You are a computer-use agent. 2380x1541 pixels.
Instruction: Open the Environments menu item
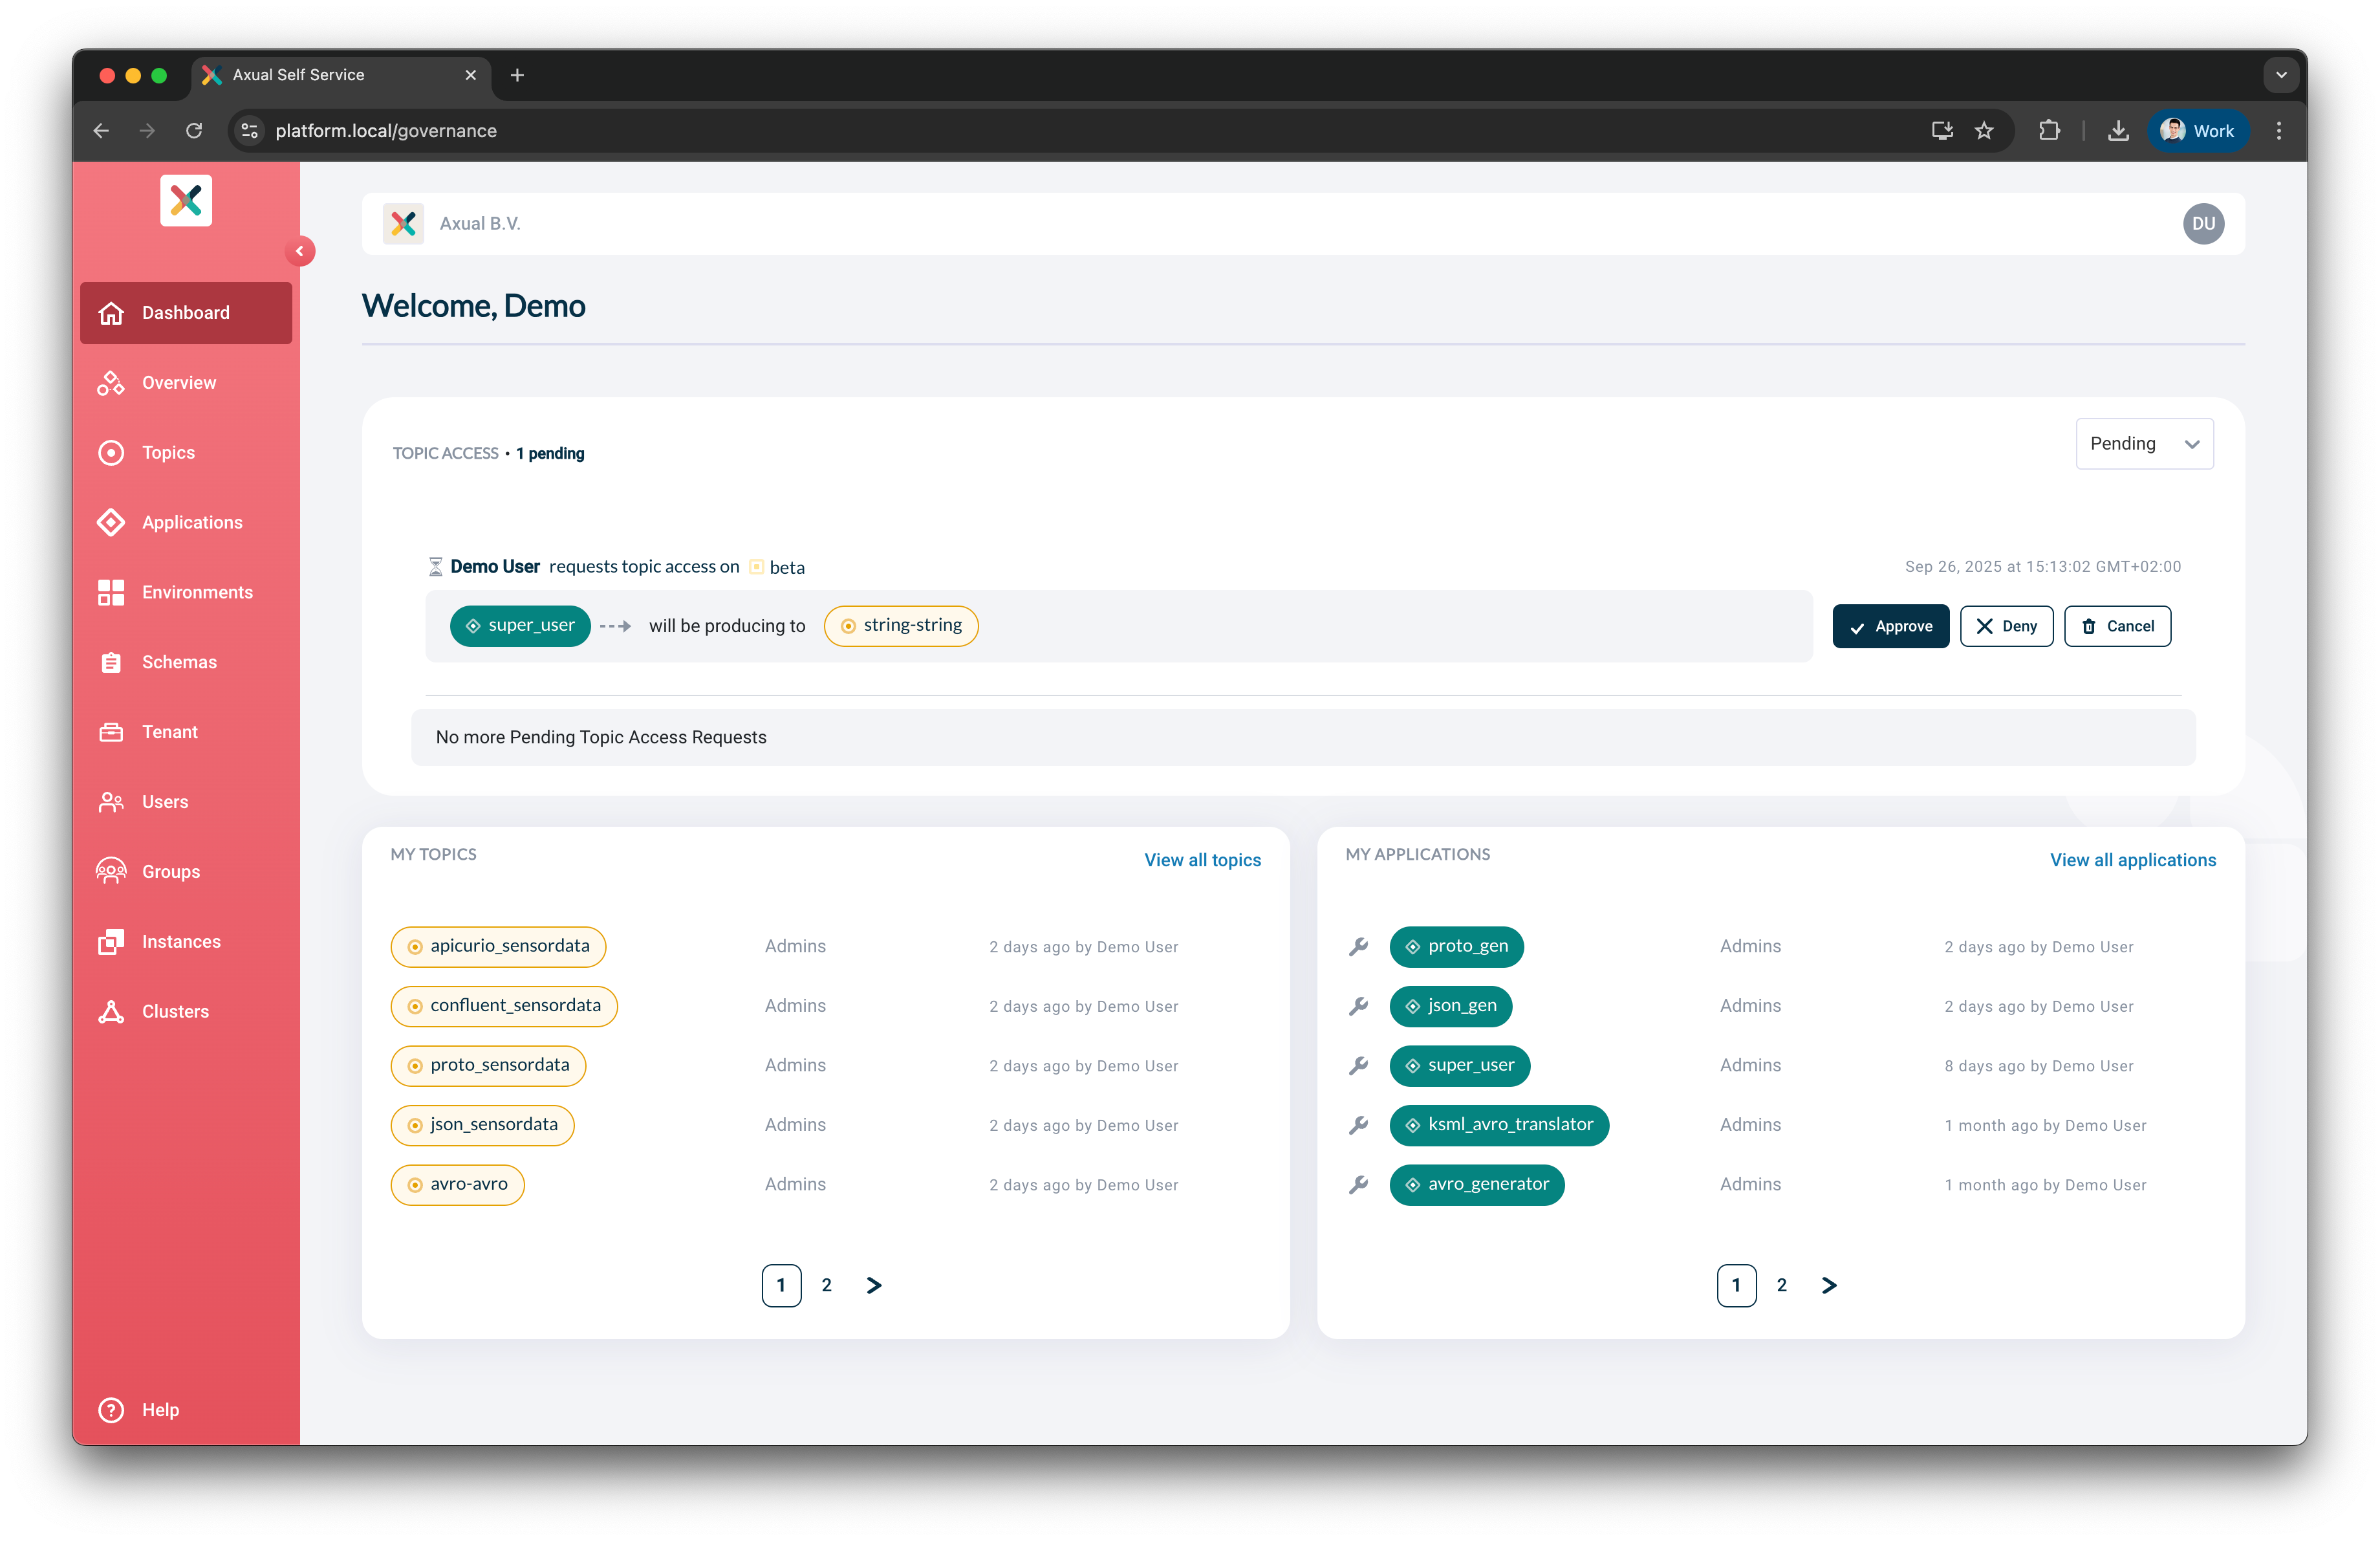(197, 592)
